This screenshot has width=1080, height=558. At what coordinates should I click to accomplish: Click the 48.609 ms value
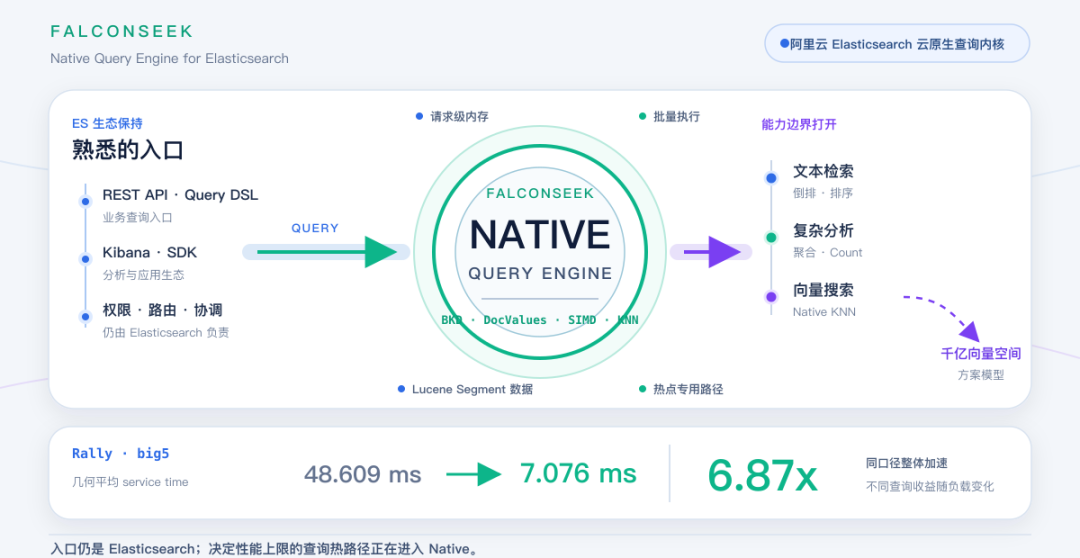pos(363,475)
